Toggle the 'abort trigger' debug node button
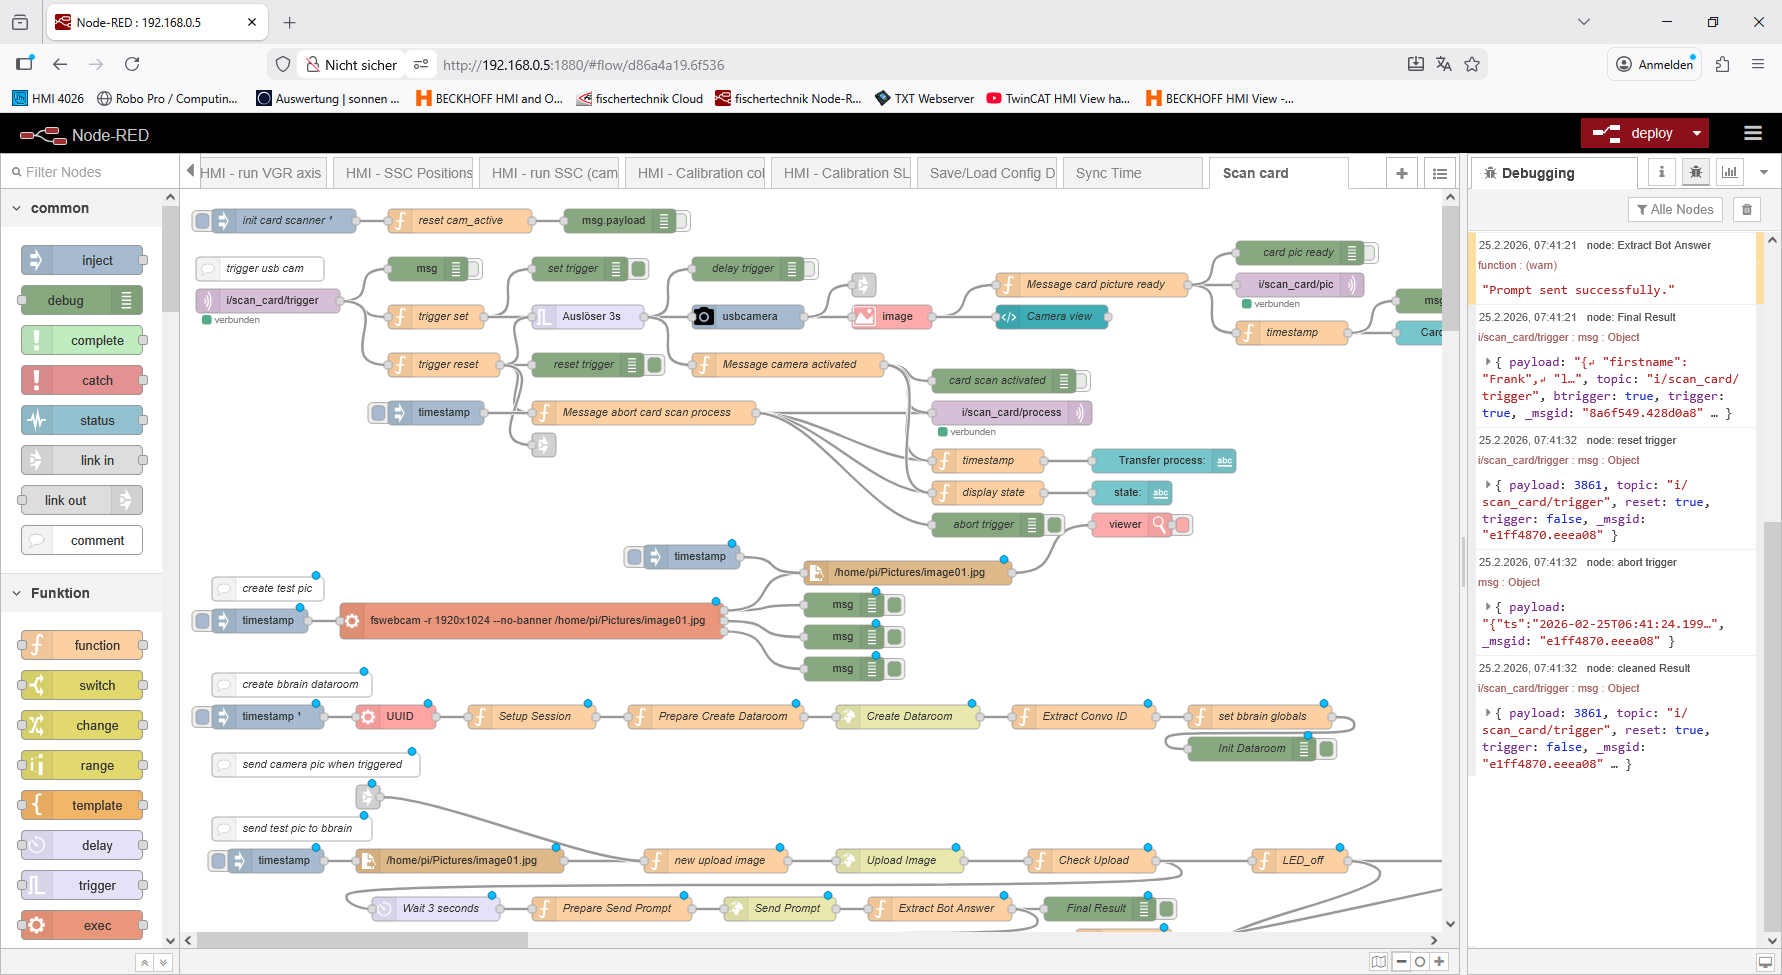The width and height of the screenshot is (1782, 975). pyautogui.click(x=1055, y=525)
